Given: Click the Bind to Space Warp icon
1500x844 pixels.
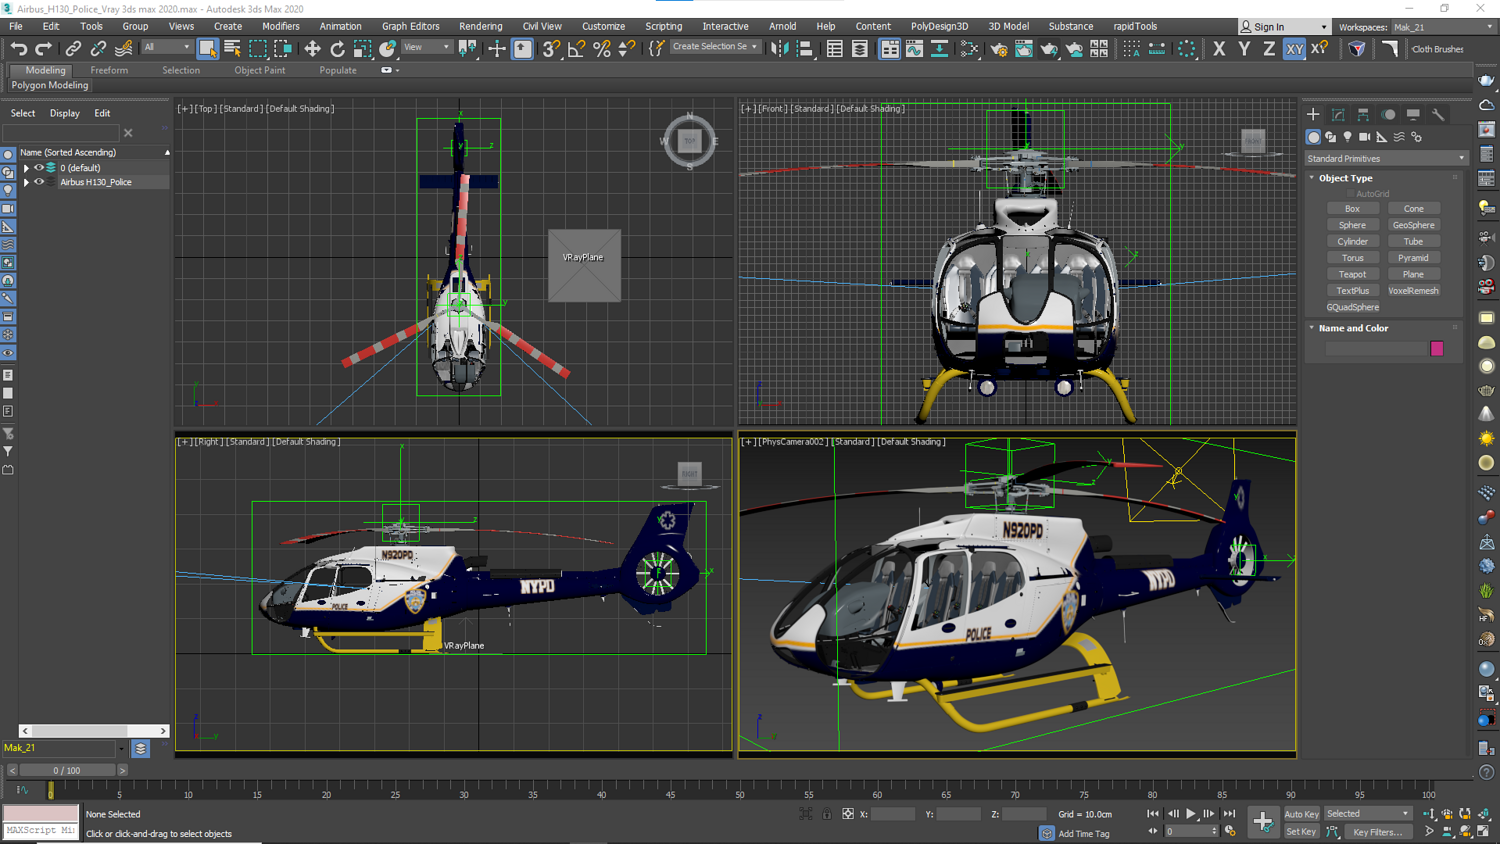Looking at the screenshot, I should [x=124, y=48].
